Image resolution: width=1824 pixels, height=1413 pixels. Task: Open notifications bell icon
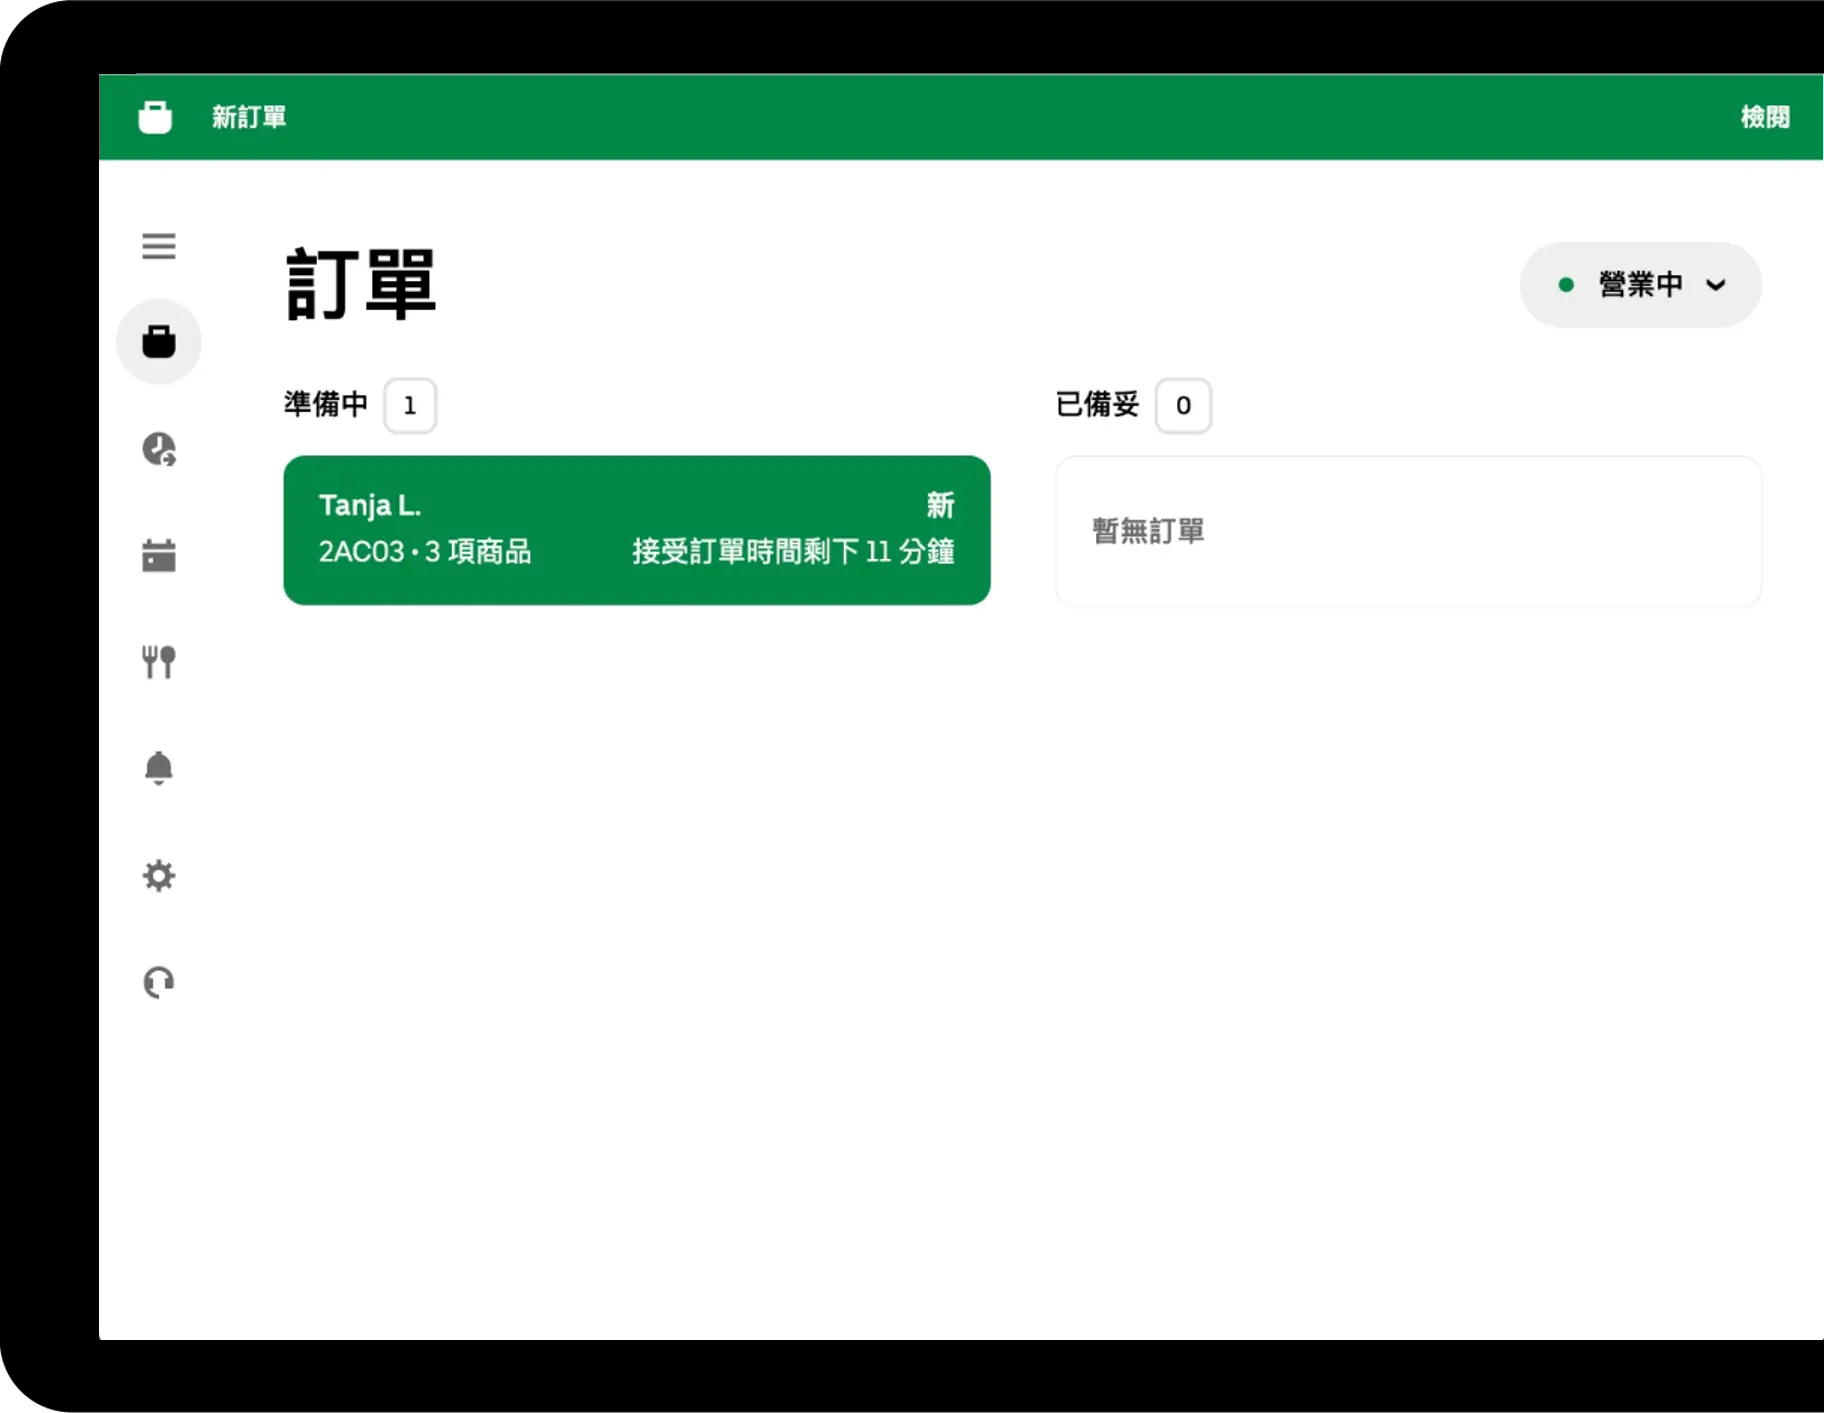point(158,768)
